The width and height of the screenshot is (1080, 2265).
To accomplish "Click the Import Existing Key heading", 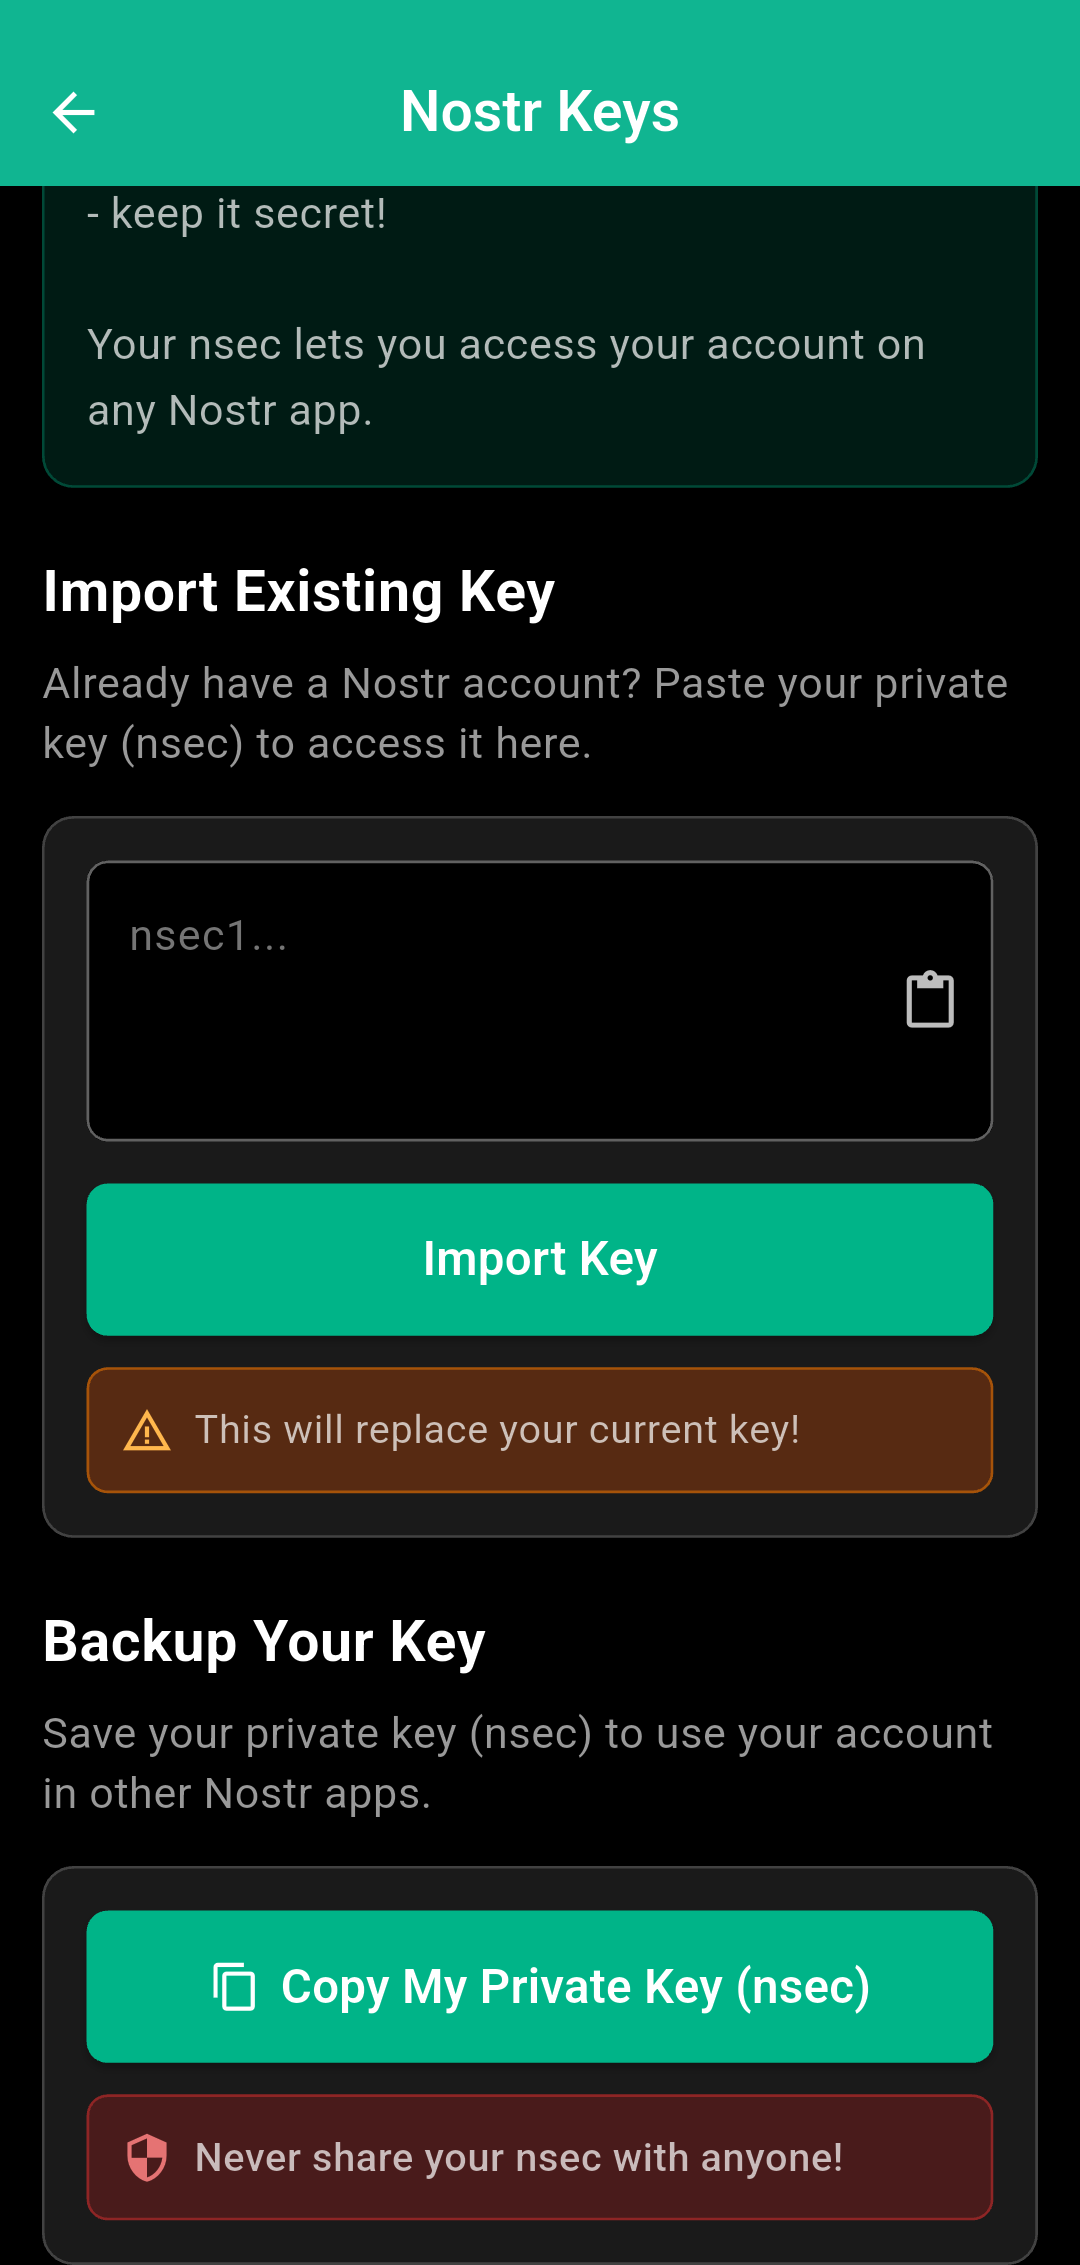I will (x=298, y=591).
